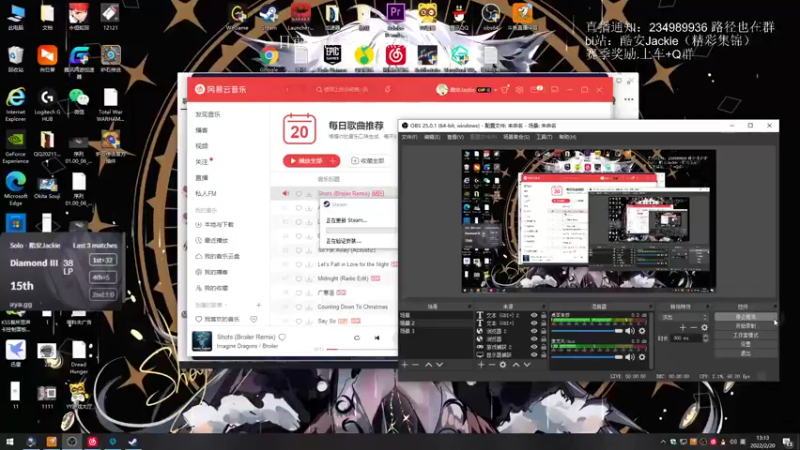Toggle visibility of 显示器捕获 source
The width and height of the screenshot is (800, 450).
(534, 354)
